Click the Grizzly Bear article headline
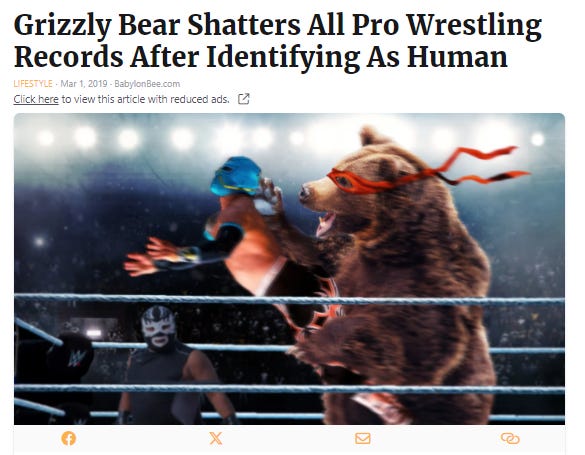This screenshot has width=585, height=455. (x=278, y=40)
